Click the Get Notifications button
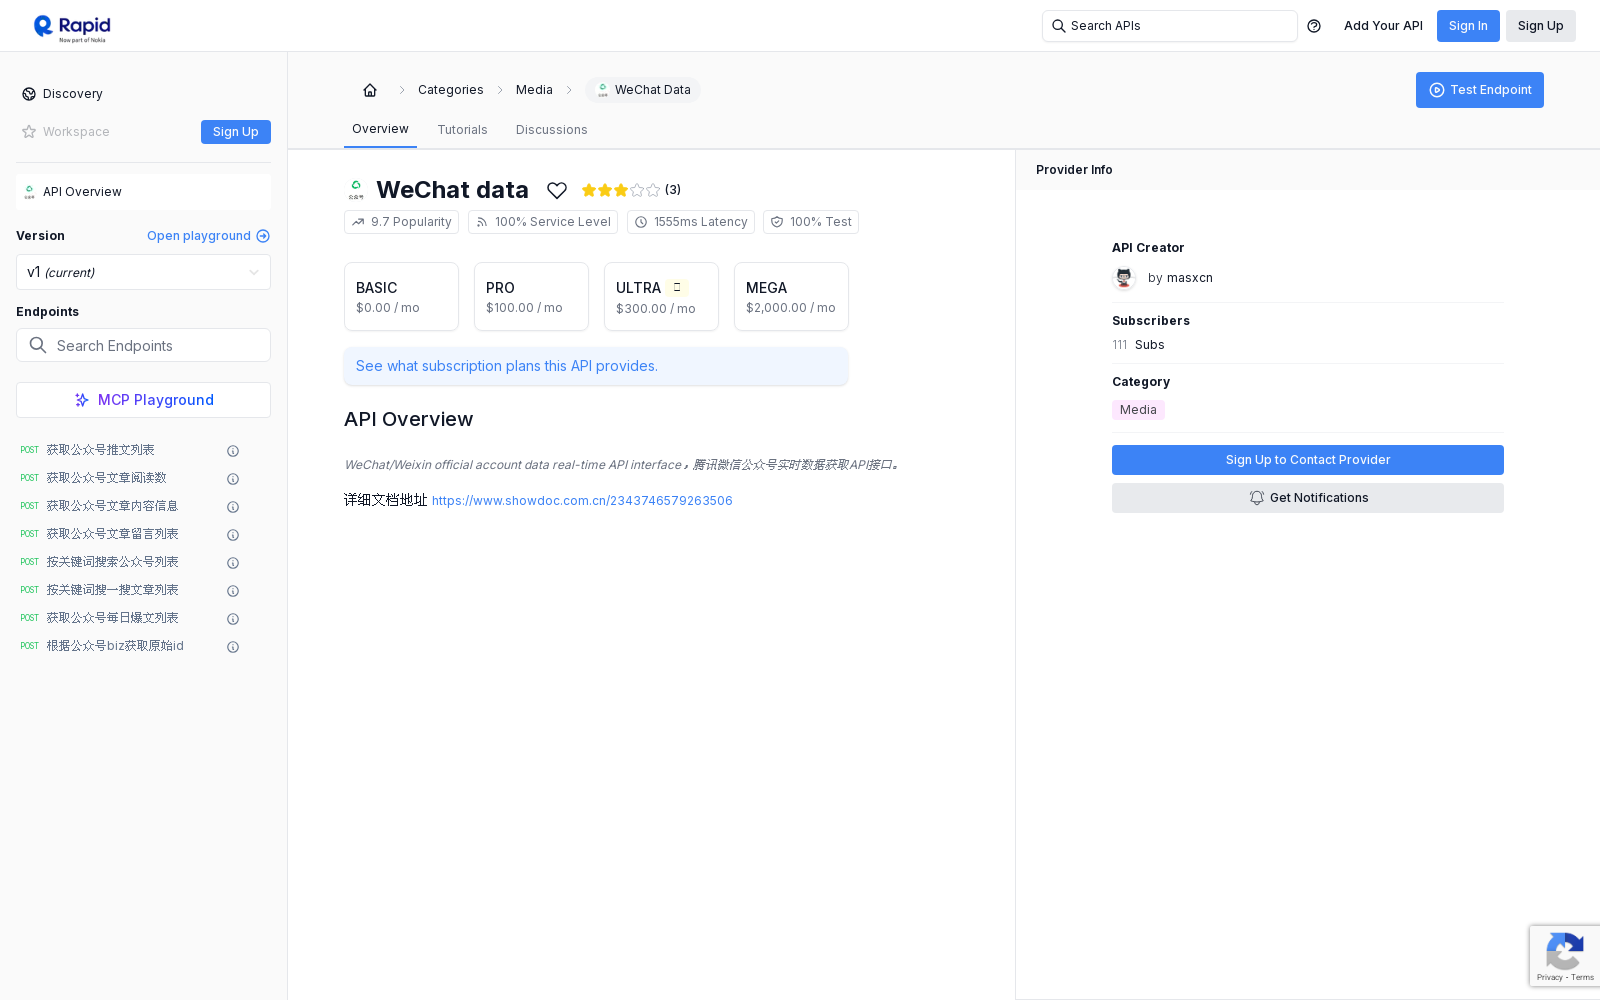Viewport: 1600px width, 1000px height. pyautogui.click(x=1308, y=498)
